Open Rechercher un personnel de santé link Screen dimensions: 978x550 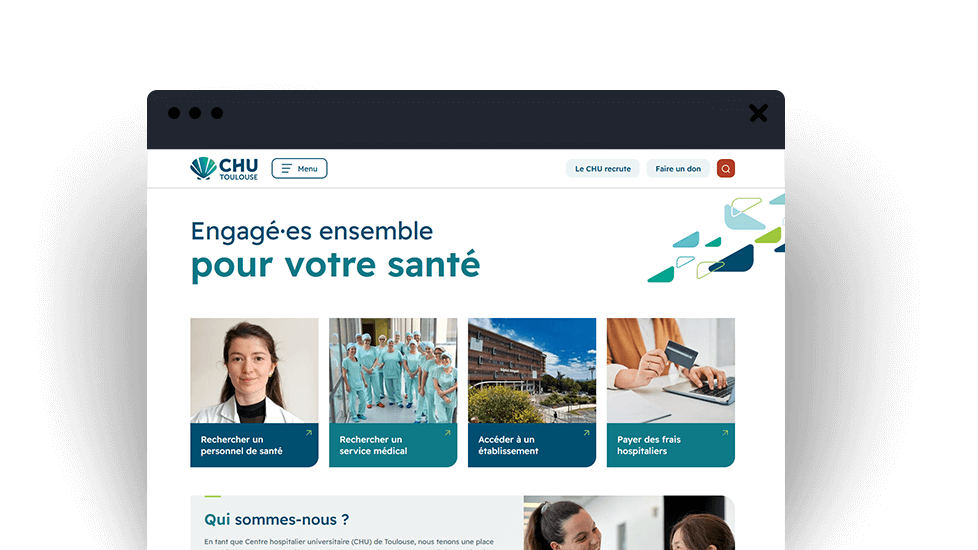click(241, 445)
